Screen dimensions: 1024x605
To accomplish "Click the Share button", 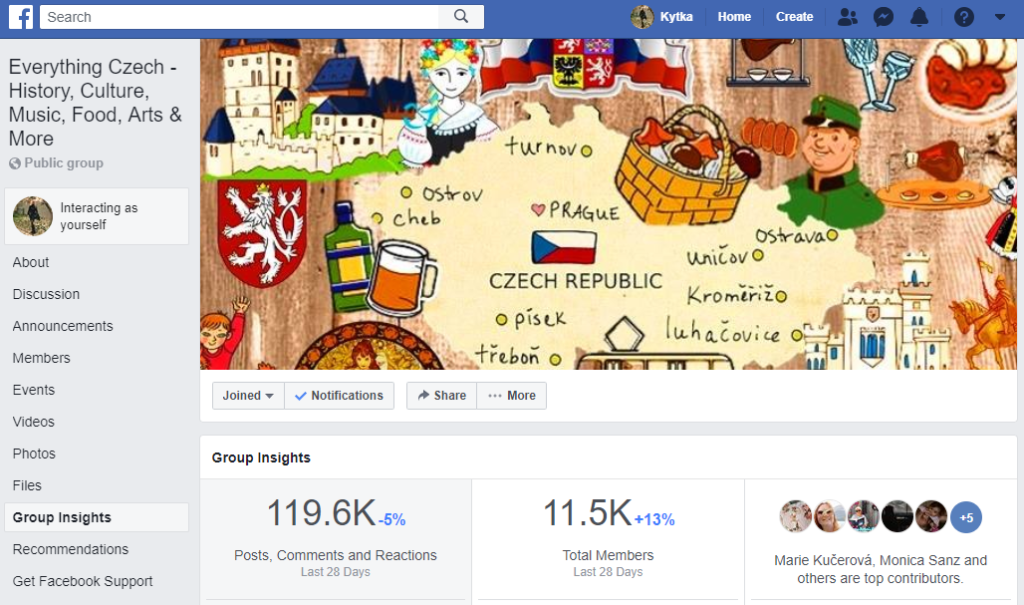I will [x=441, y=396].
